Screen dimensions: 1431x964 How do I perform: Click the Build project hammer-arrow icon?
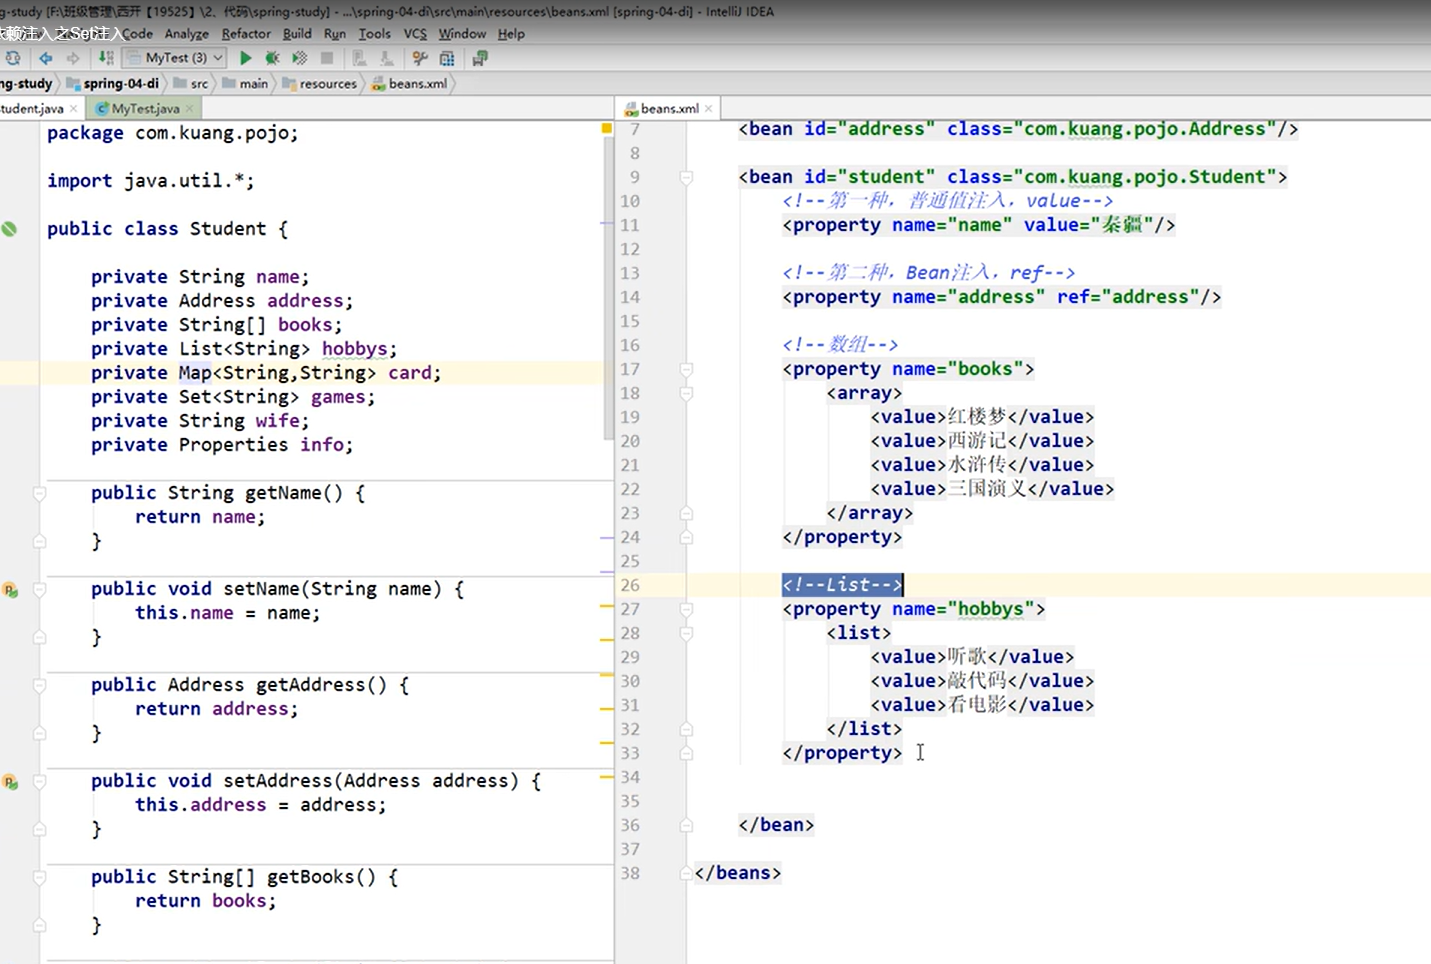tap(106, 58)
